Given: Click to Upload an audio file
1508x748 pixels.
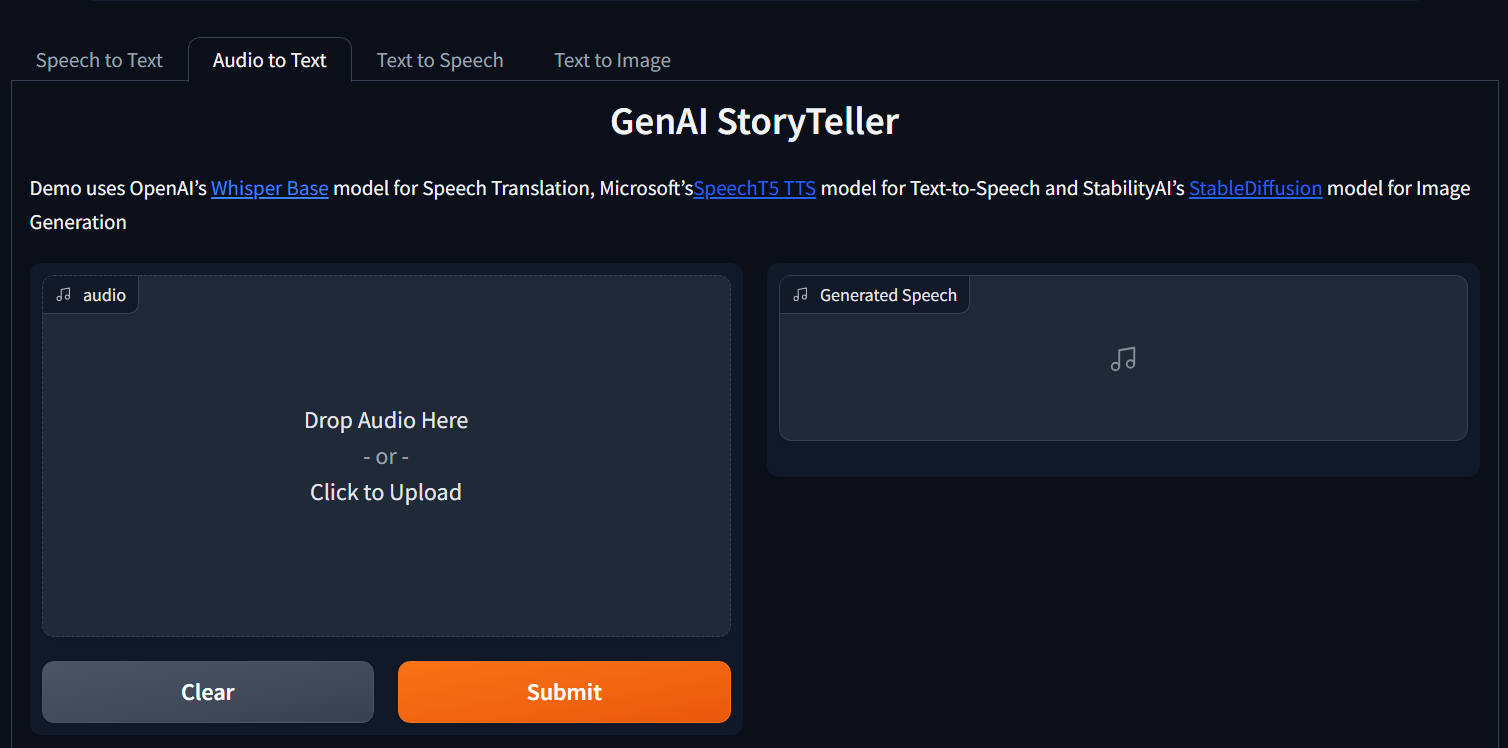Looking at the screenshot, I should pyautogui.click(x=386, y=492).
